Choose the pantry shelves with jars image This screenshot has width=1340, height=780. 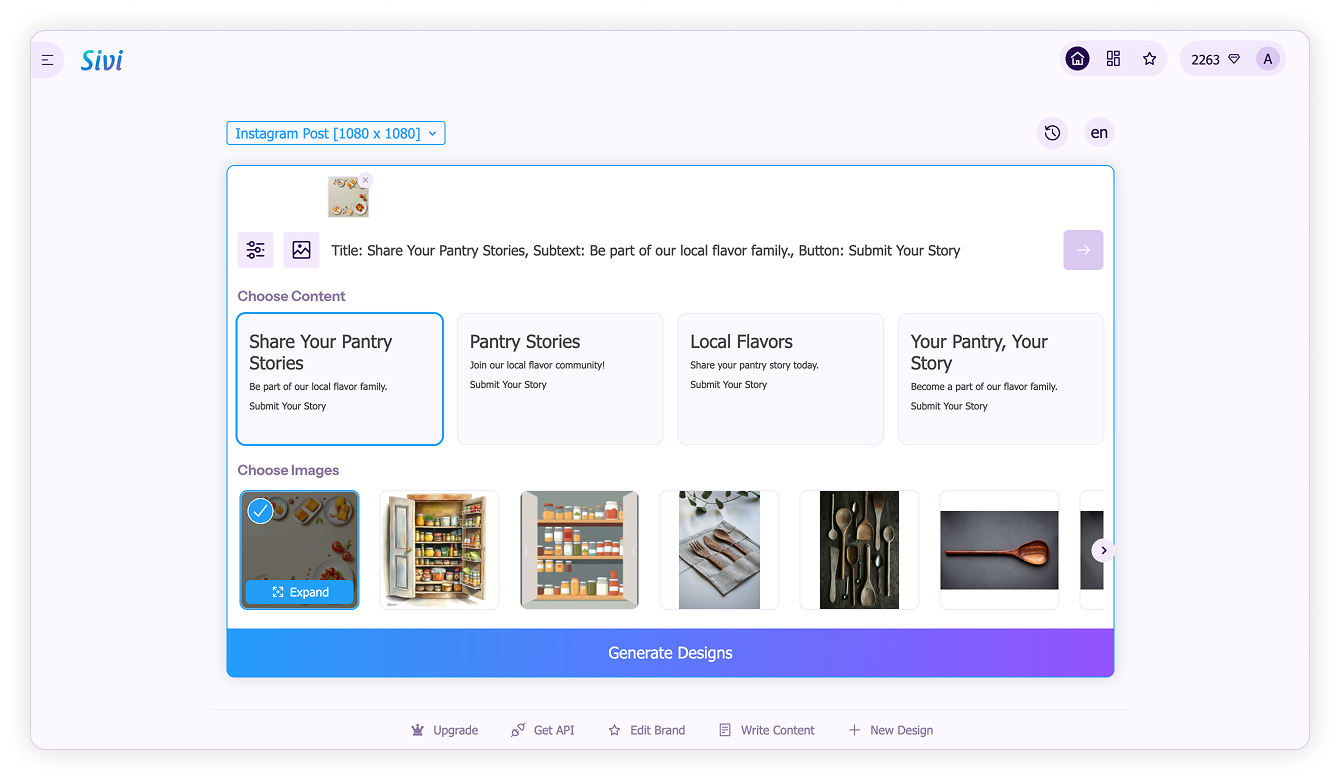coord(580,550)
